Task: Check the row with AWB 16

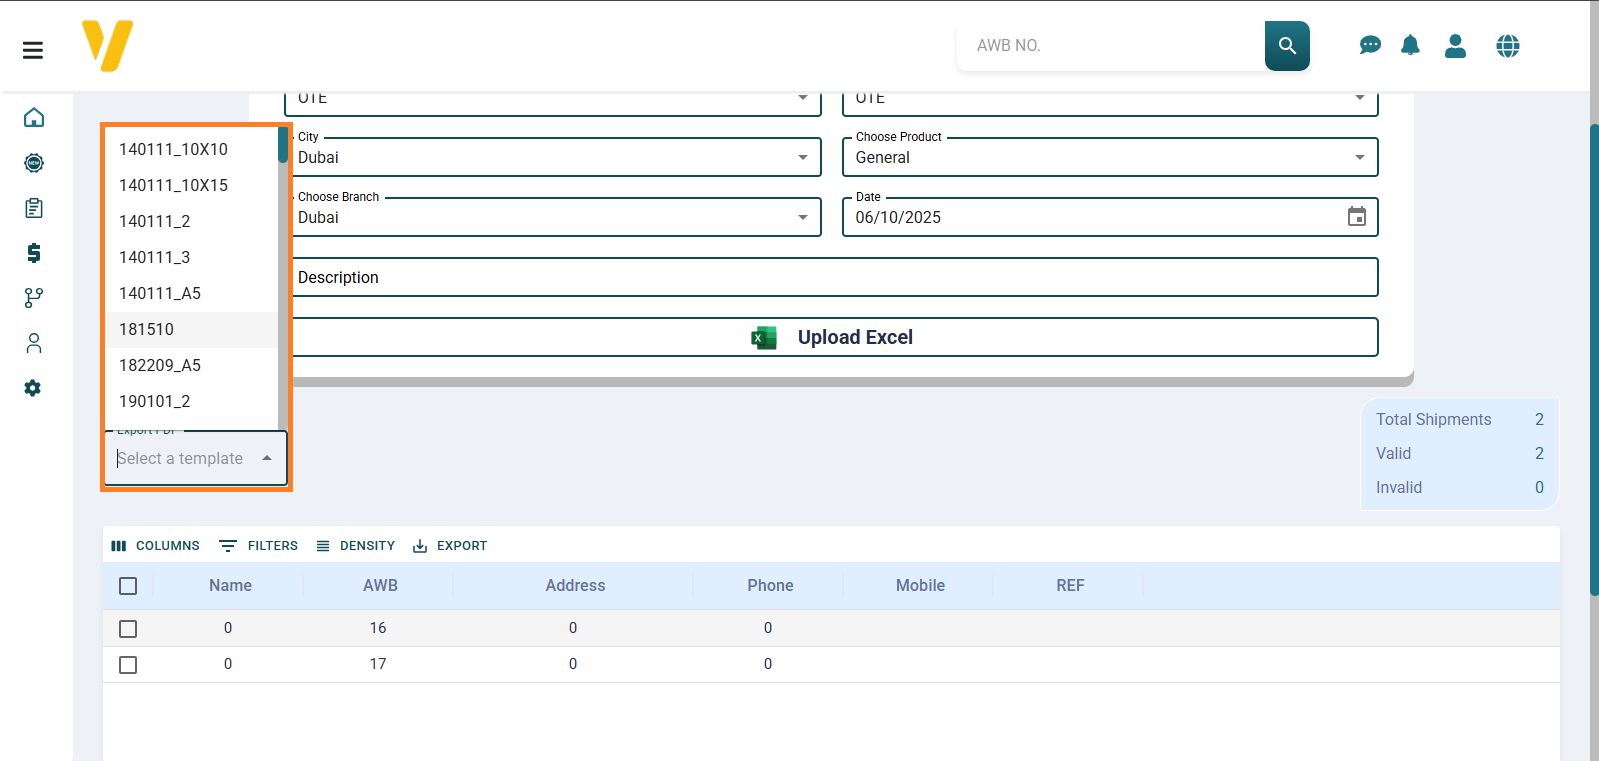Action: 128,629
